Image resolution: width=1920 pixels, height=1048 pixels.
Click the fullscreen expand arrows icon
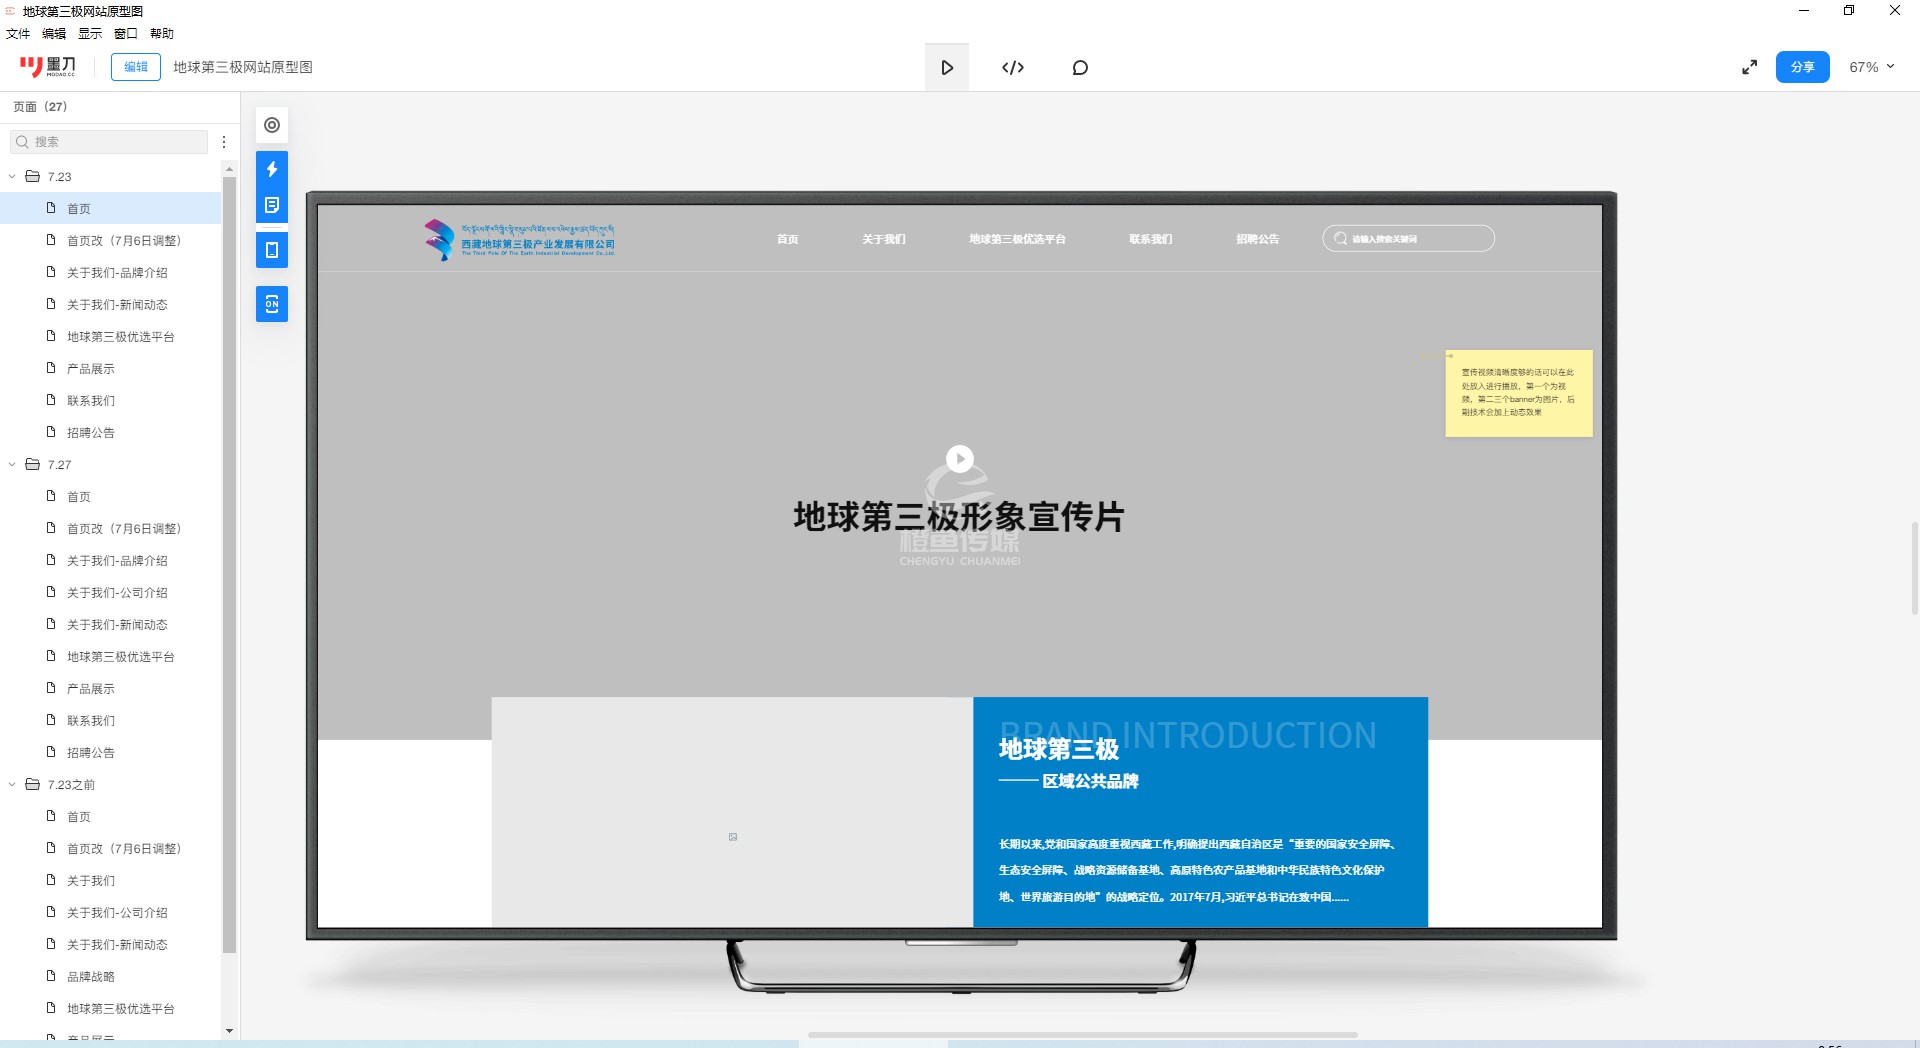[x=1749, y=67]
